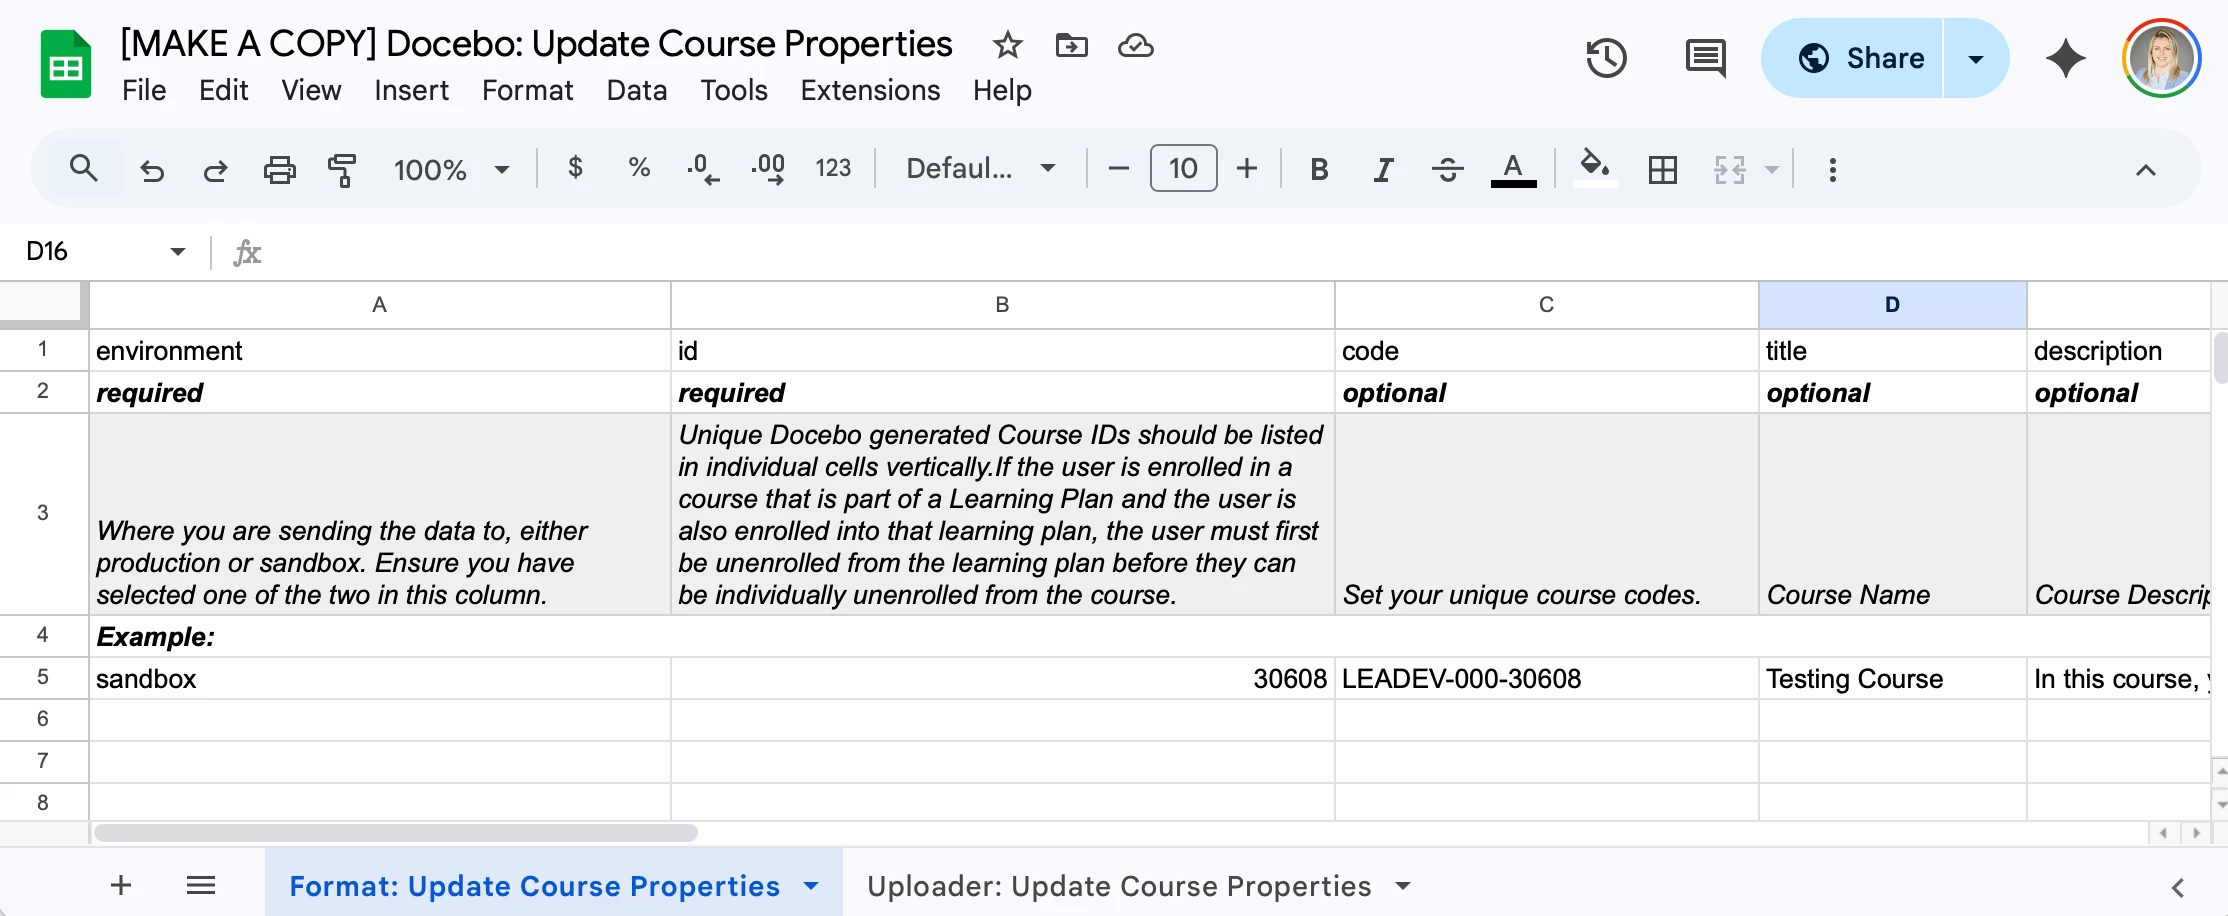Open the Help menu
Image resolution: width=2228 pixels, height=916 pixels.
1002,90
